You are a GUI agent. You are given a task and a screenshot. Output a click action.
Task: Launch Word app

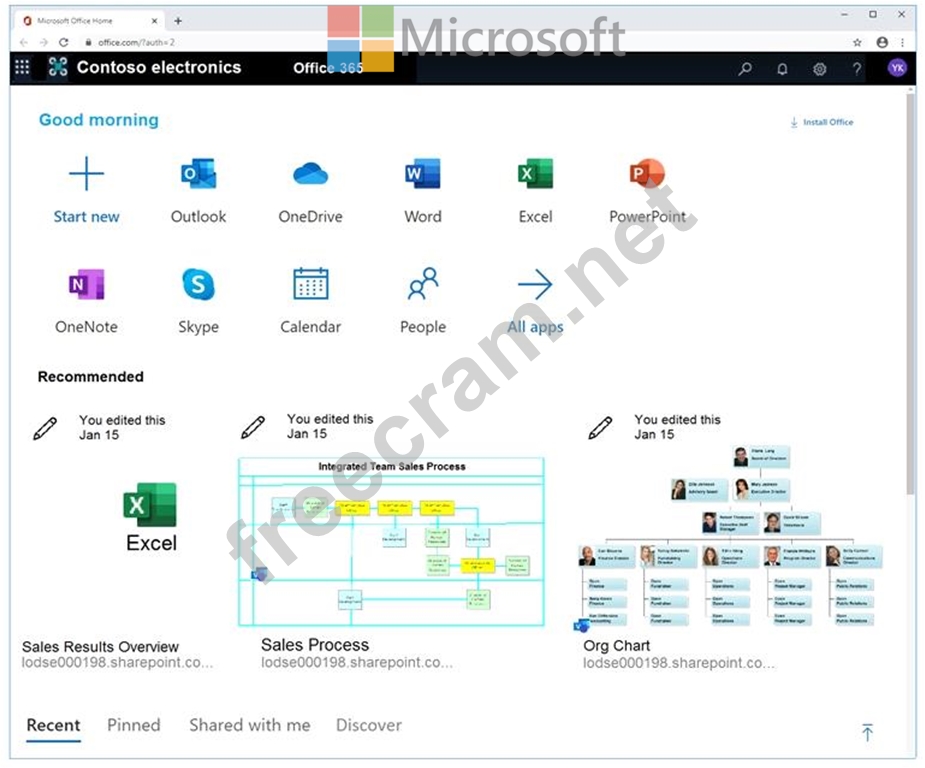coord(422,173)
